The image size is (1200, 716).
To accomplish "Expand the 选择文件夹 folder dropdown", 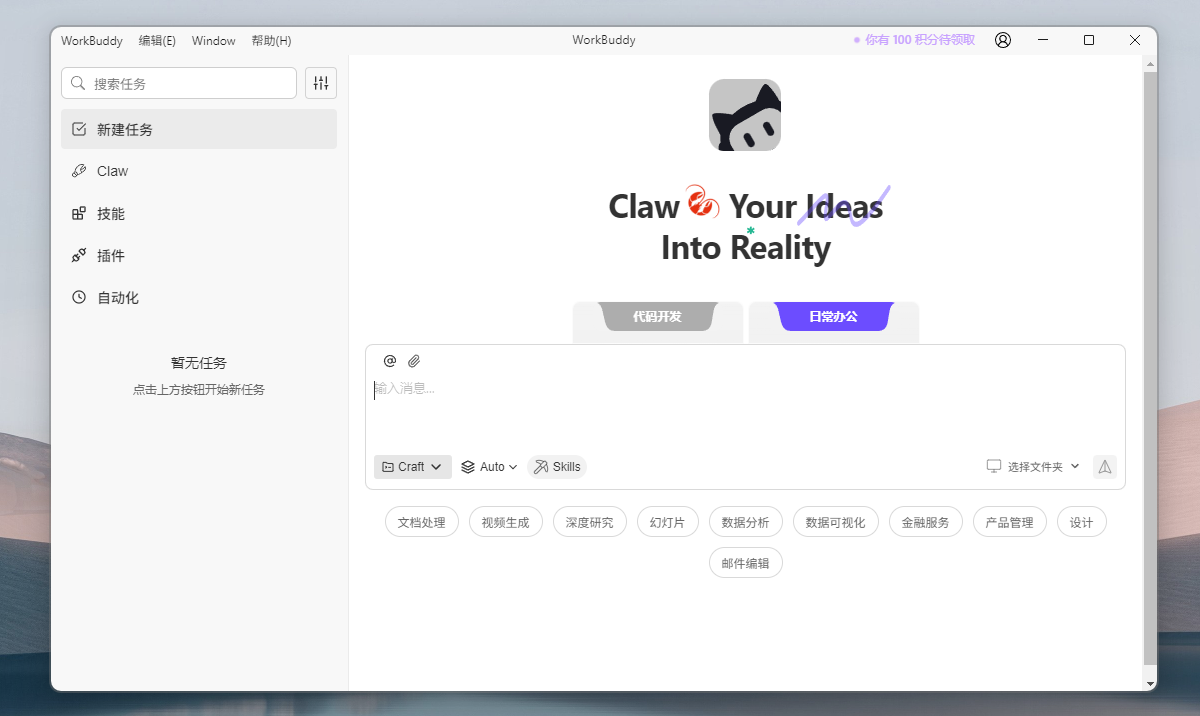I will tap(1033, 467).
